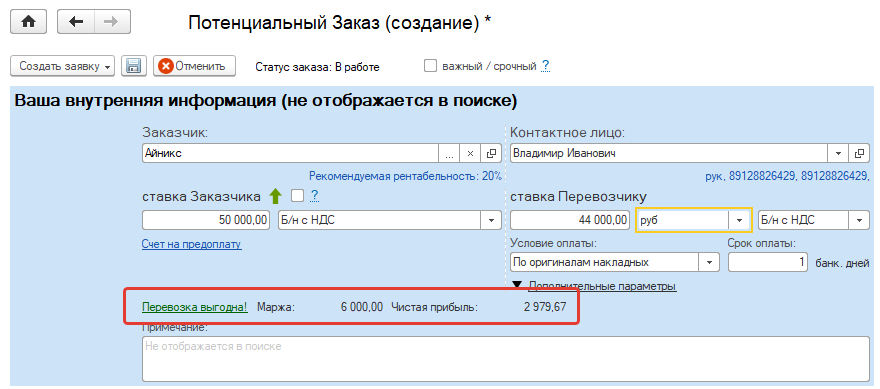
Task: Open Заказчик record with the open icon
Action: point(491,153)
